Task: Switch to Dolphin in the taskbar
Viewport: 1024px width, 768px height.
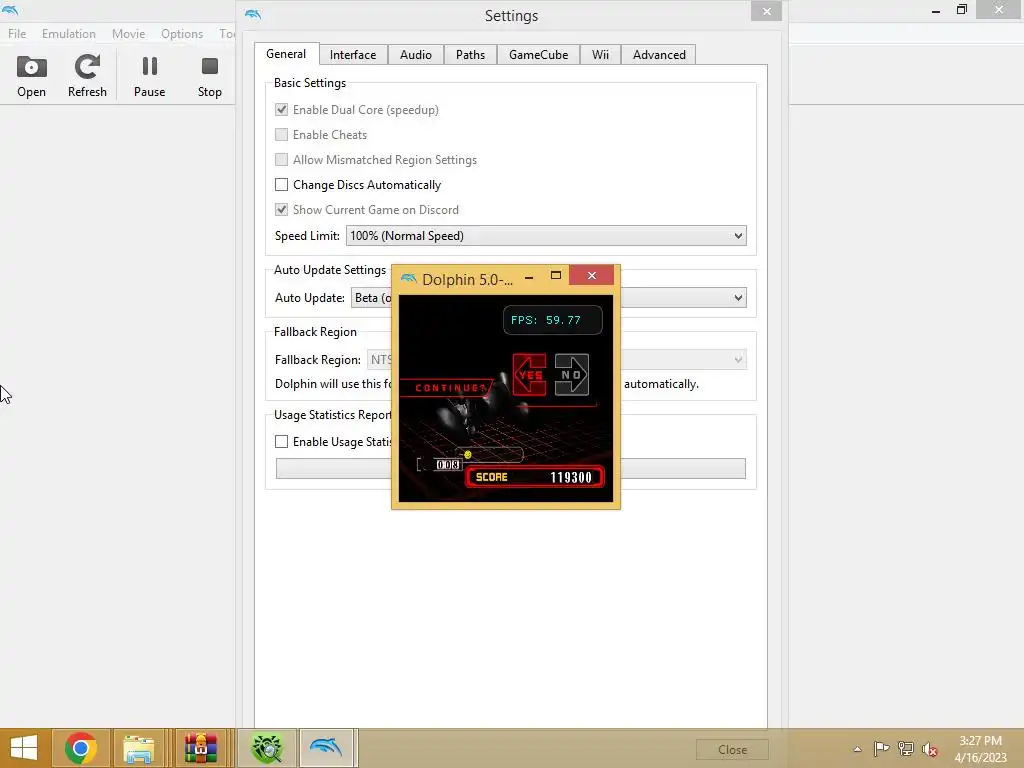Action: pyautogui.click(x=327, y=748)
